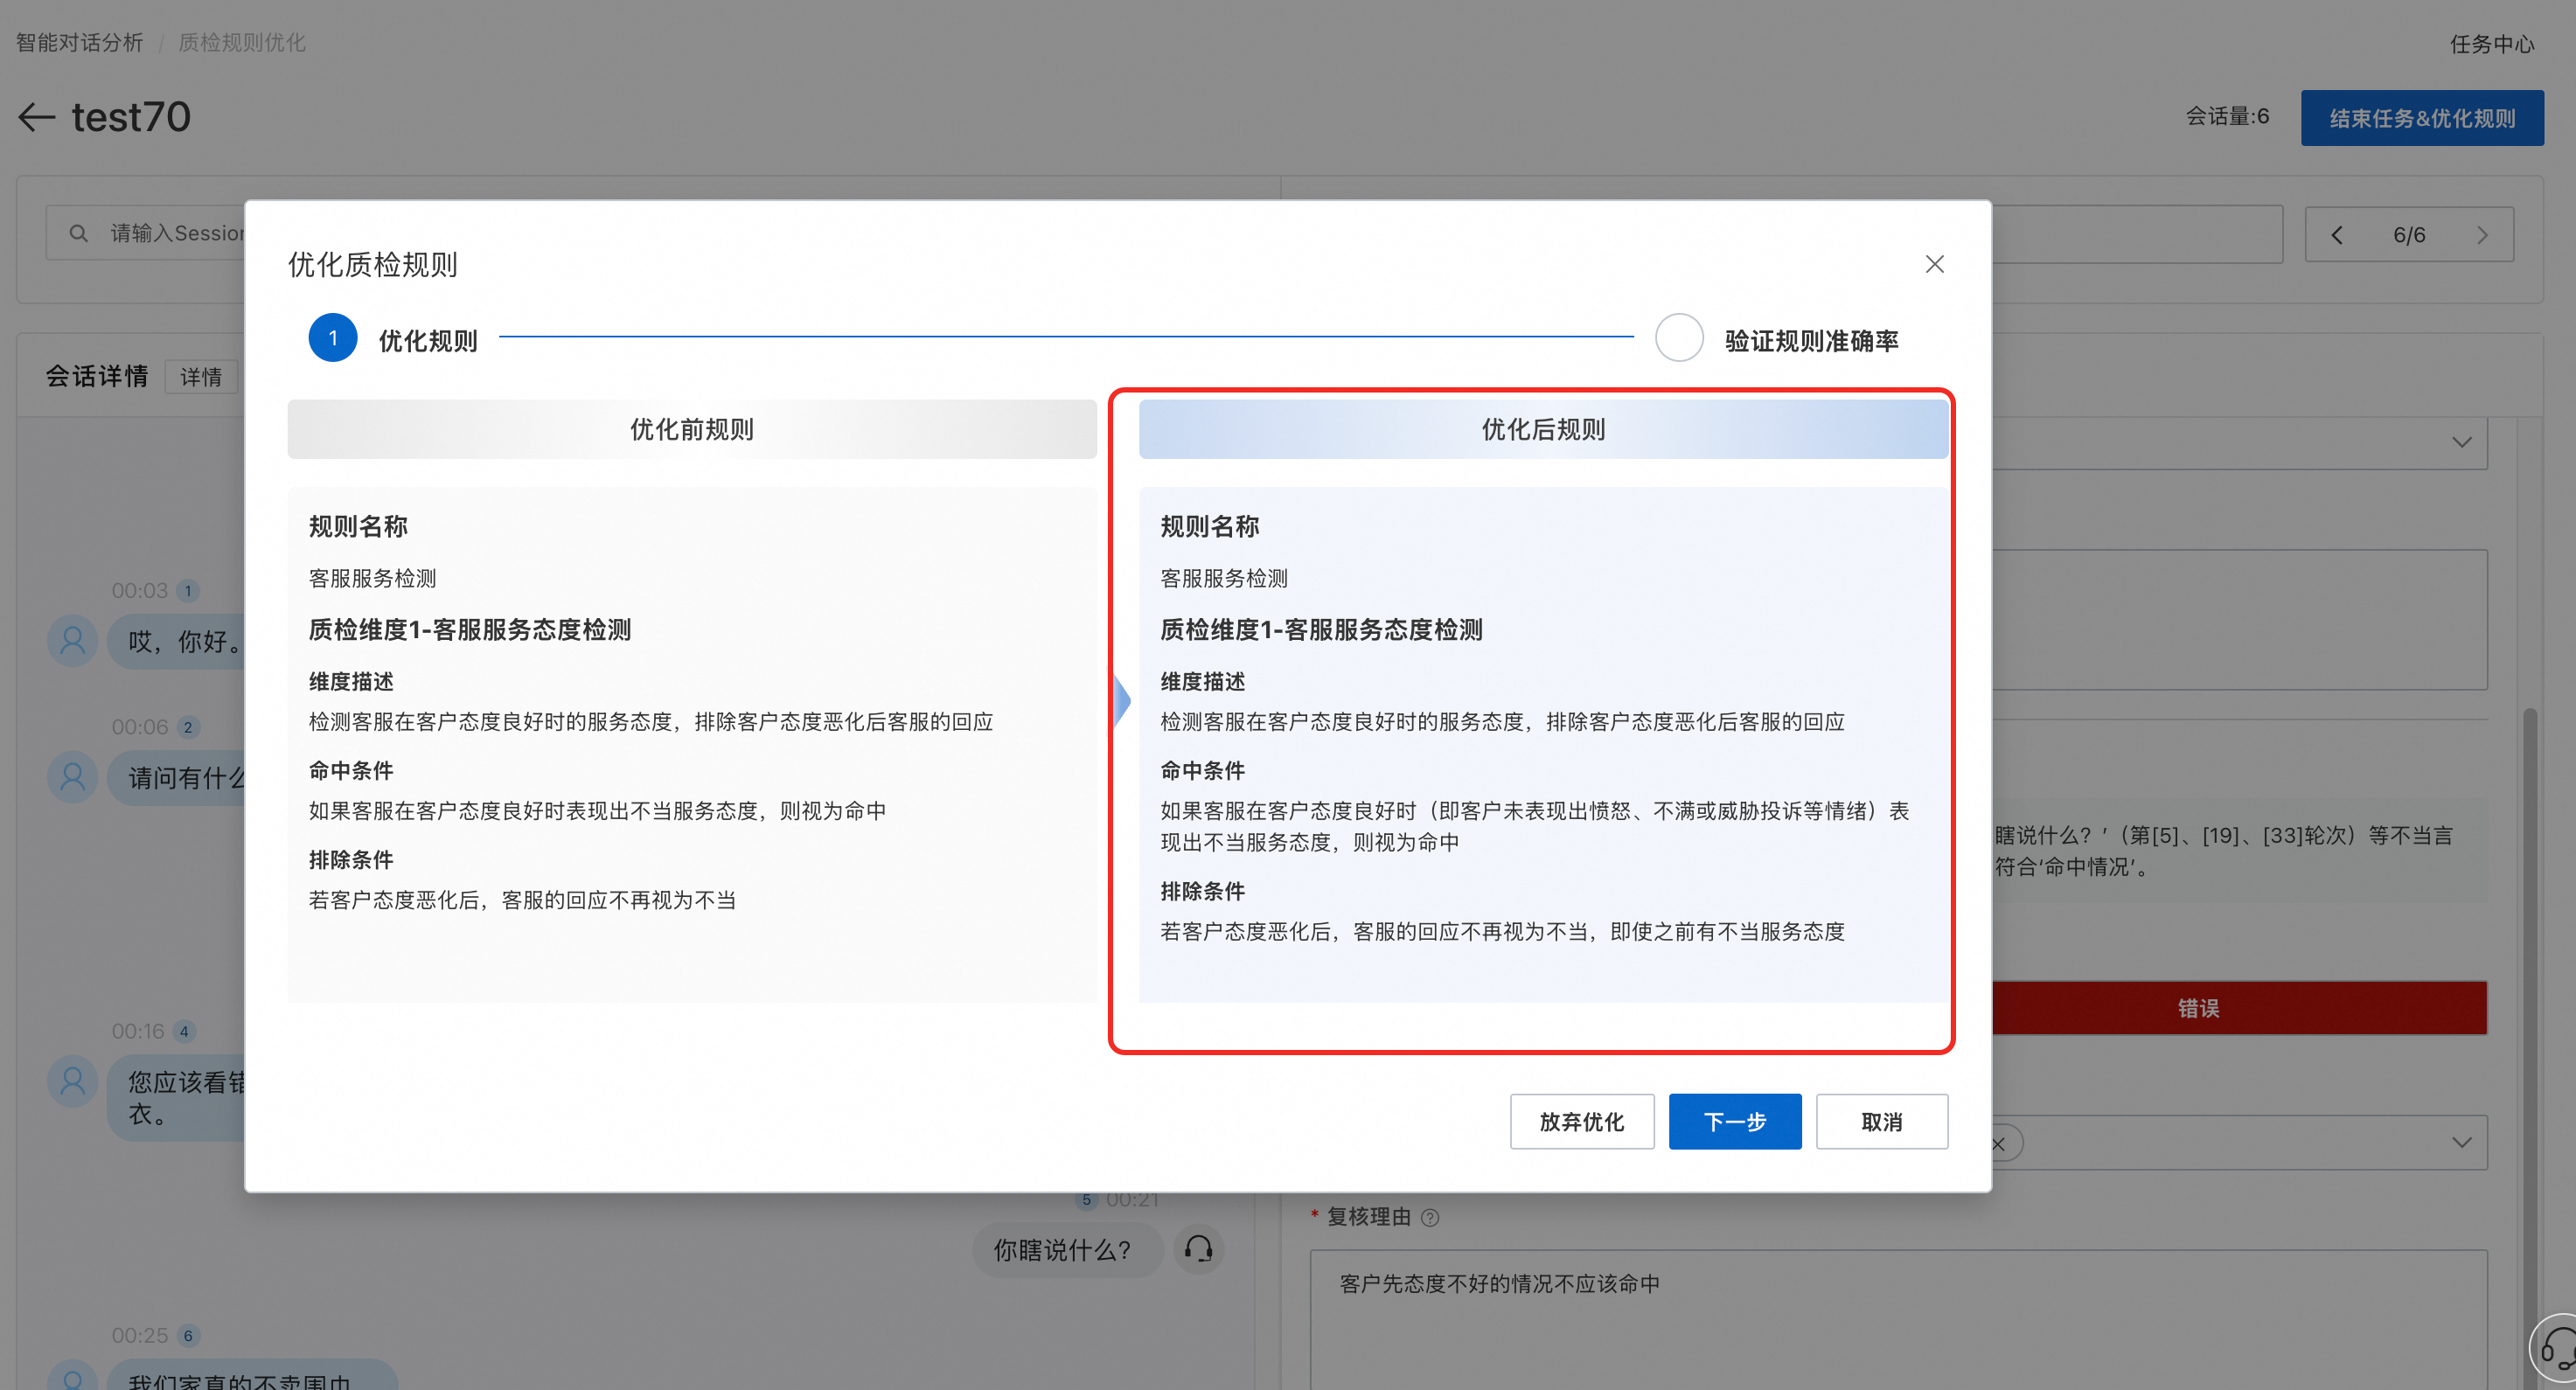Expand the lower tag selector dropdown

click(2461, 1142)
